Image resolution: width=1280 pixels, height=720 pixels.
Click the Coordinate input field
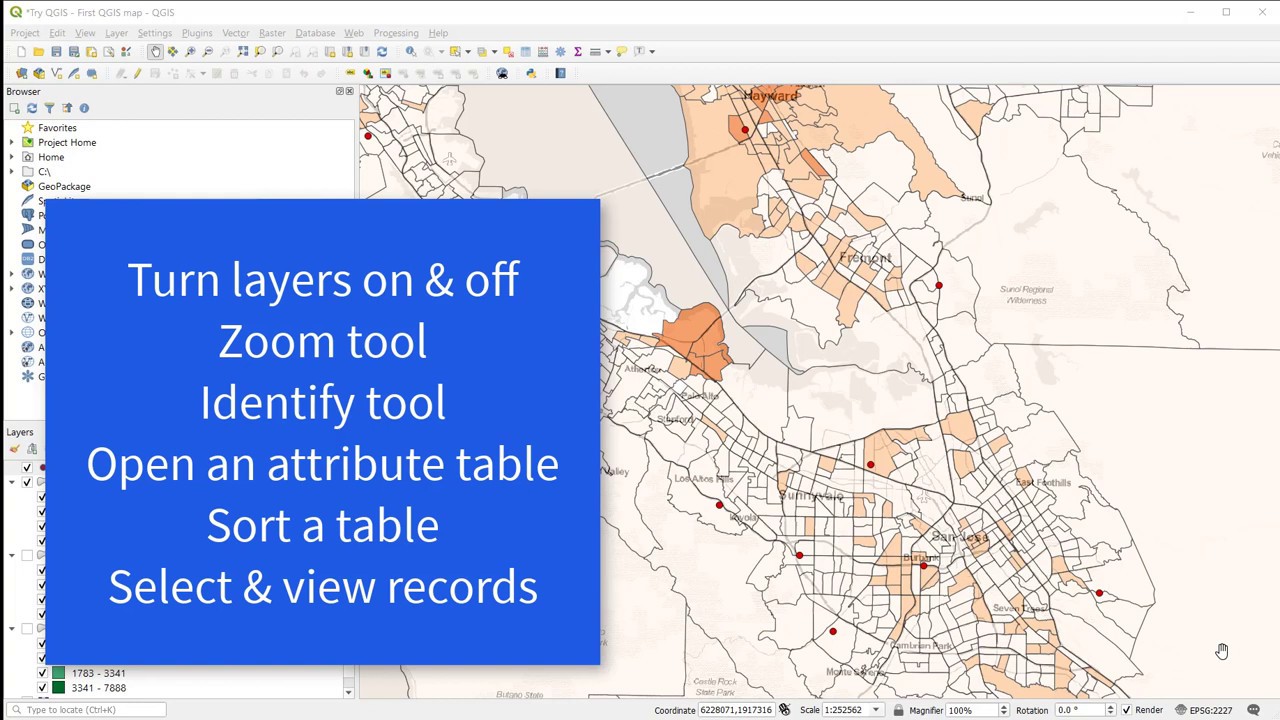738,710
